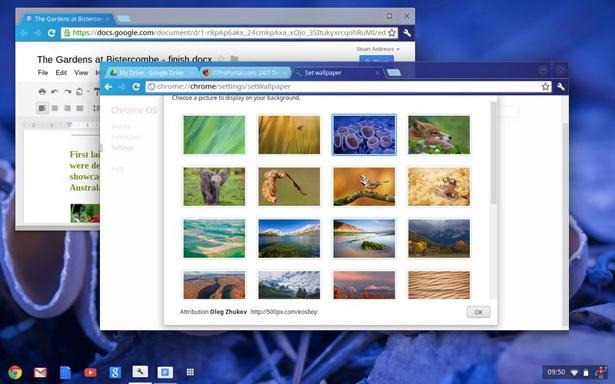Star the Gardens at Bistercombe document title
The width and height of the screenshot is (615, 384).
click(221, 59)
